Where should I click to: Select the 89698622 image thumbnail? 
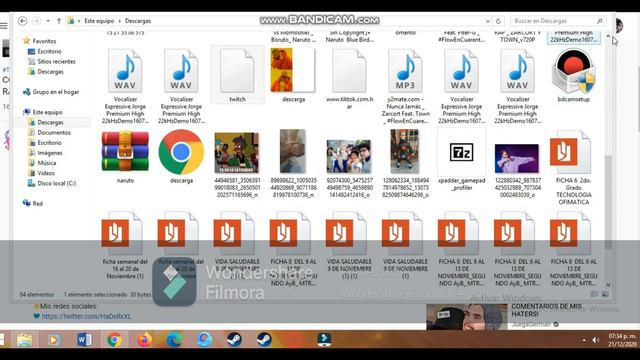coord(293,151)
